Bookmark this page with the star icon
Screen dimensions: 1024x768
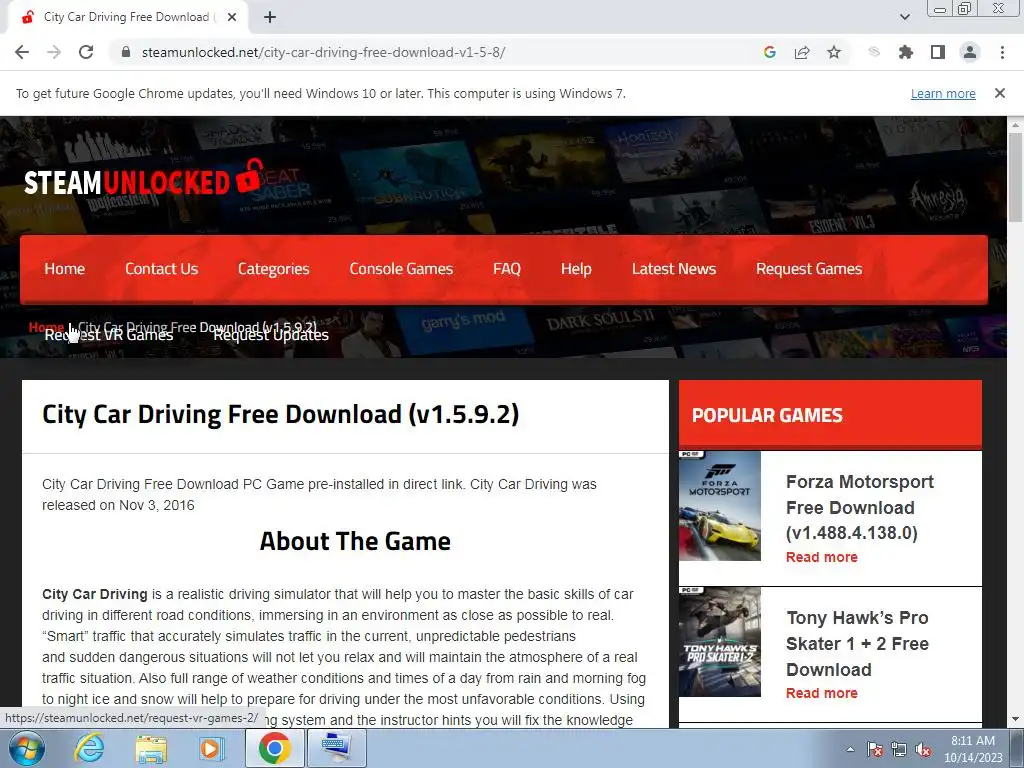tap(834, 52)
